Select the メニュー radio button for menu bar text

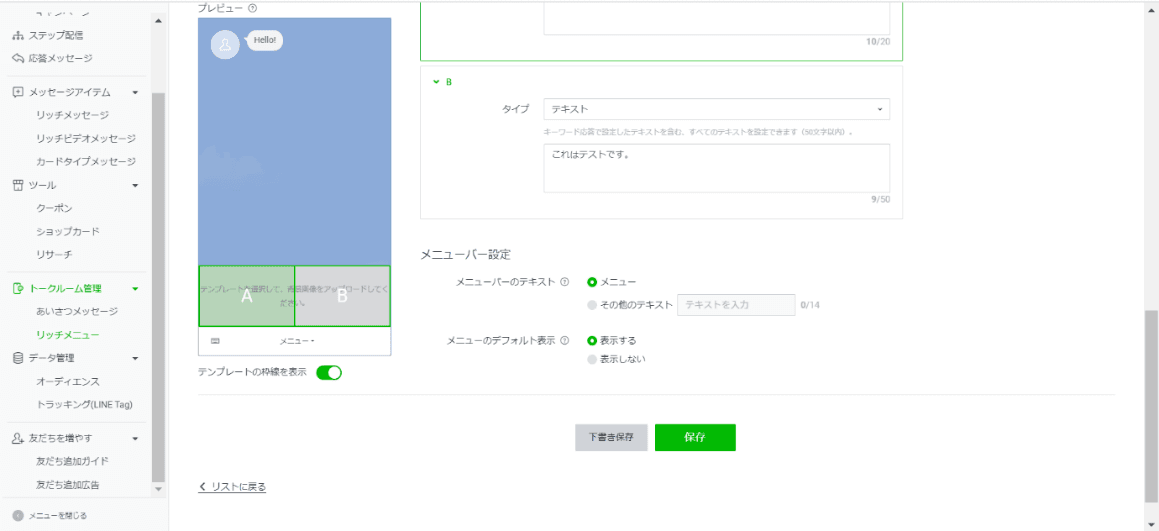[592, 282]
